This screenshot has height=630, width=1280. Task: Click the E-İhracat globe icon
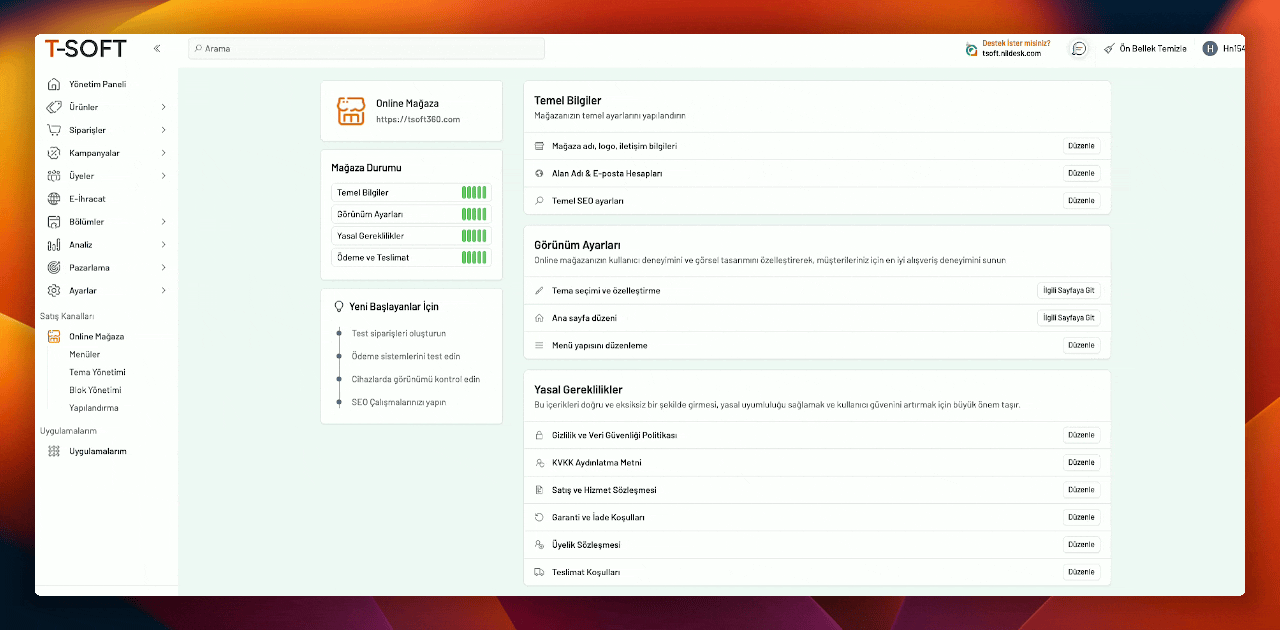[54, 199]
